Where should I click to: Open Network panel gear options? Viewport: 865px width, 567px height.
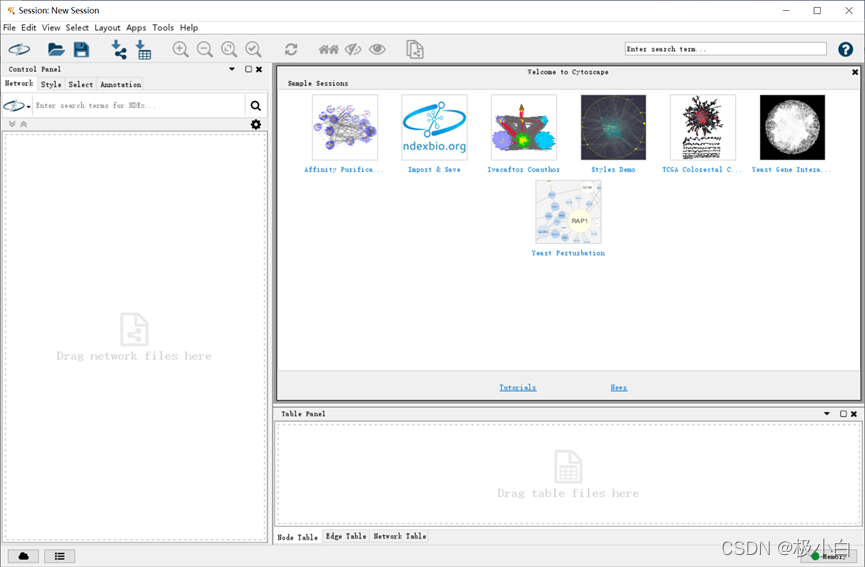point(255,124)
